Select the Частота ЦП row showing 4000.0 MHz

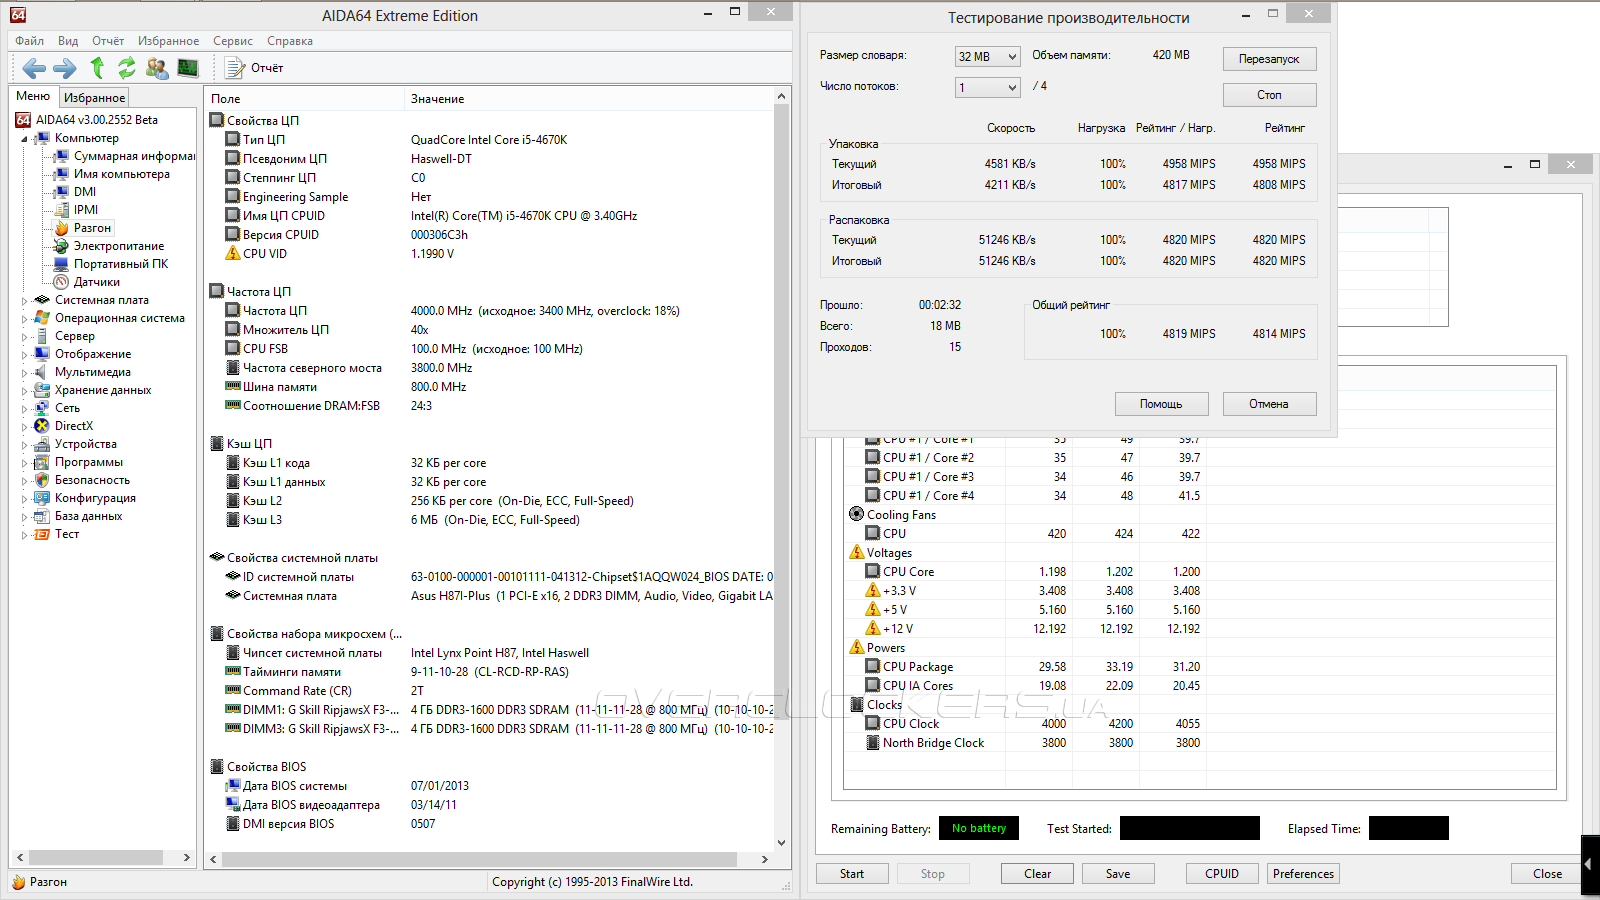pos(490,311)
